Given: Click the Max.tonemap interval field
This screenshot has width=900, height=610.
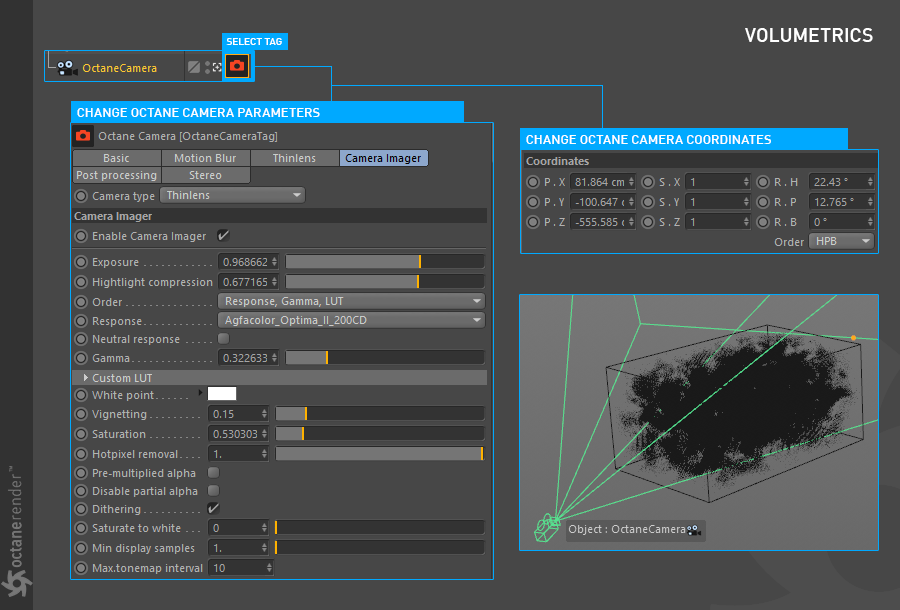Looking at the screenshot, I should click(x=240, y=568).
